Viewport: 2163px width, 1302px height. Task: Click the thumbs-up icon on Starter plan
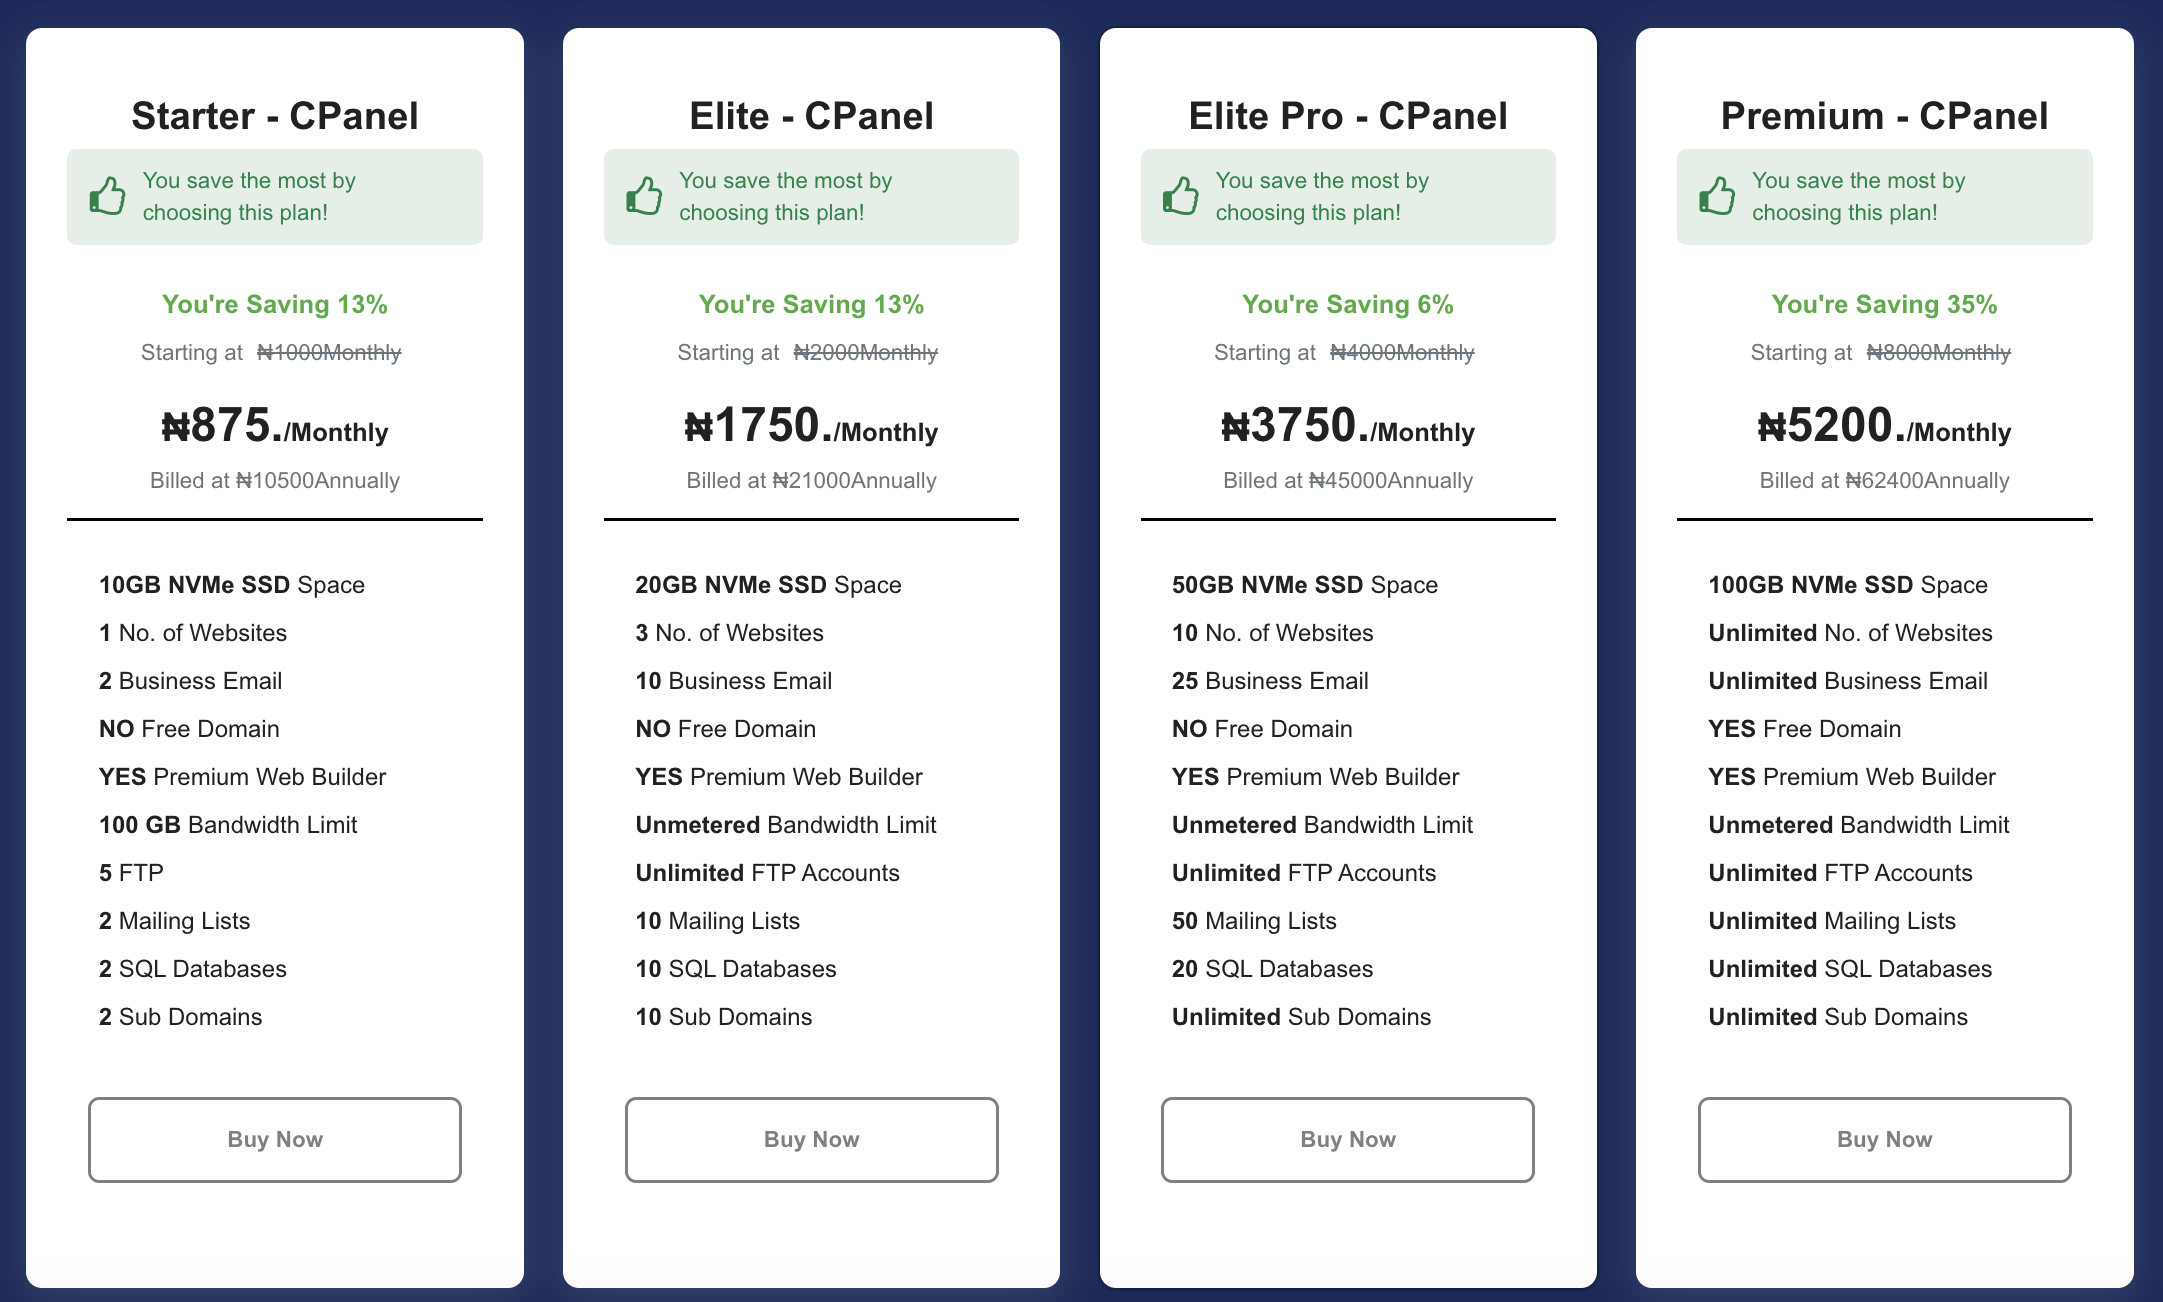coord(107,195)
